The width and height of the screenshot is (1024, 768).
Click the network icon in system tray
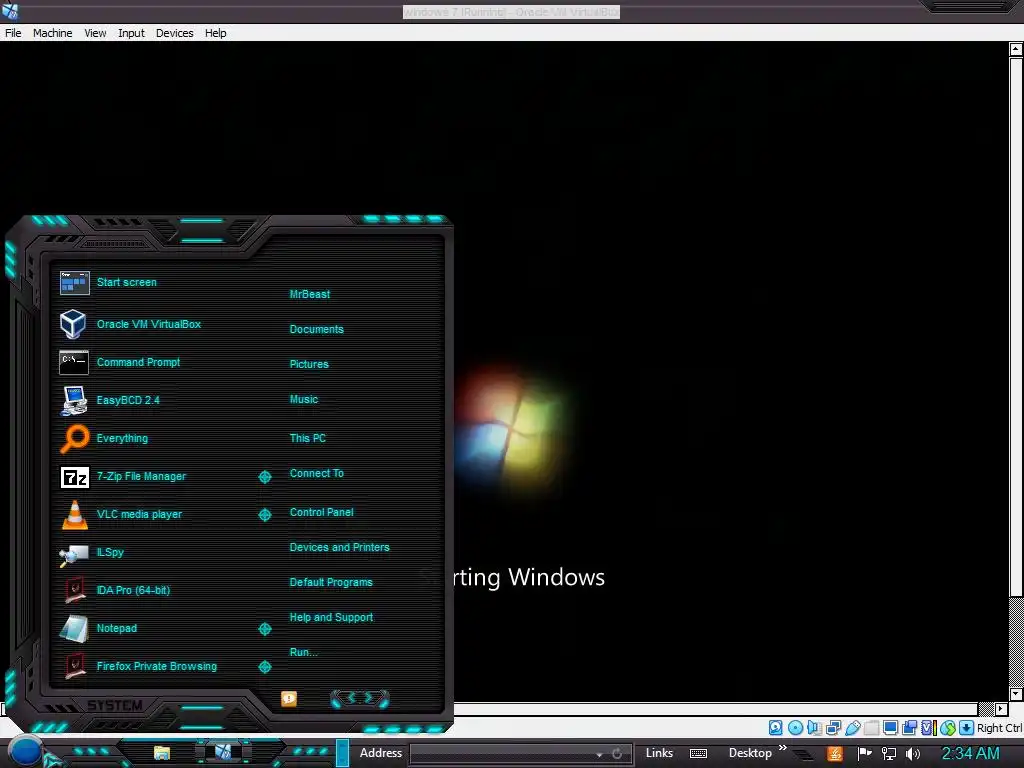tap(888, 754)
